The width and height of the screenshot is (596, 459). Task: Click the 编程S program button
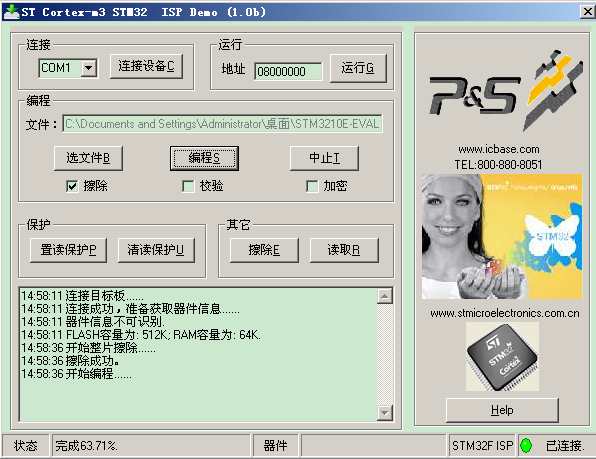pyautogui.click(x=204, y=158)
